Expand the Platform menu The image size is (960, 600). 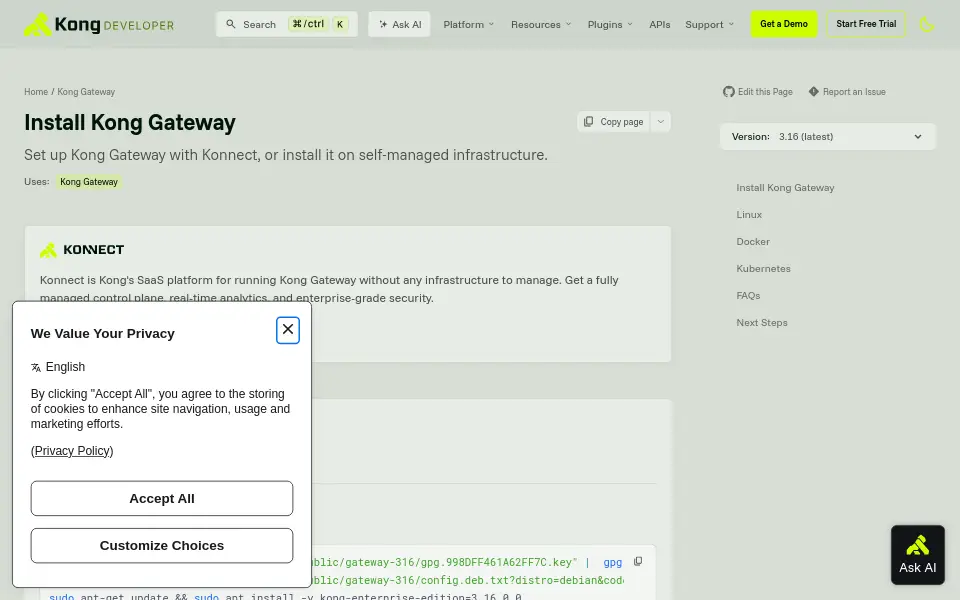[468, 24]
